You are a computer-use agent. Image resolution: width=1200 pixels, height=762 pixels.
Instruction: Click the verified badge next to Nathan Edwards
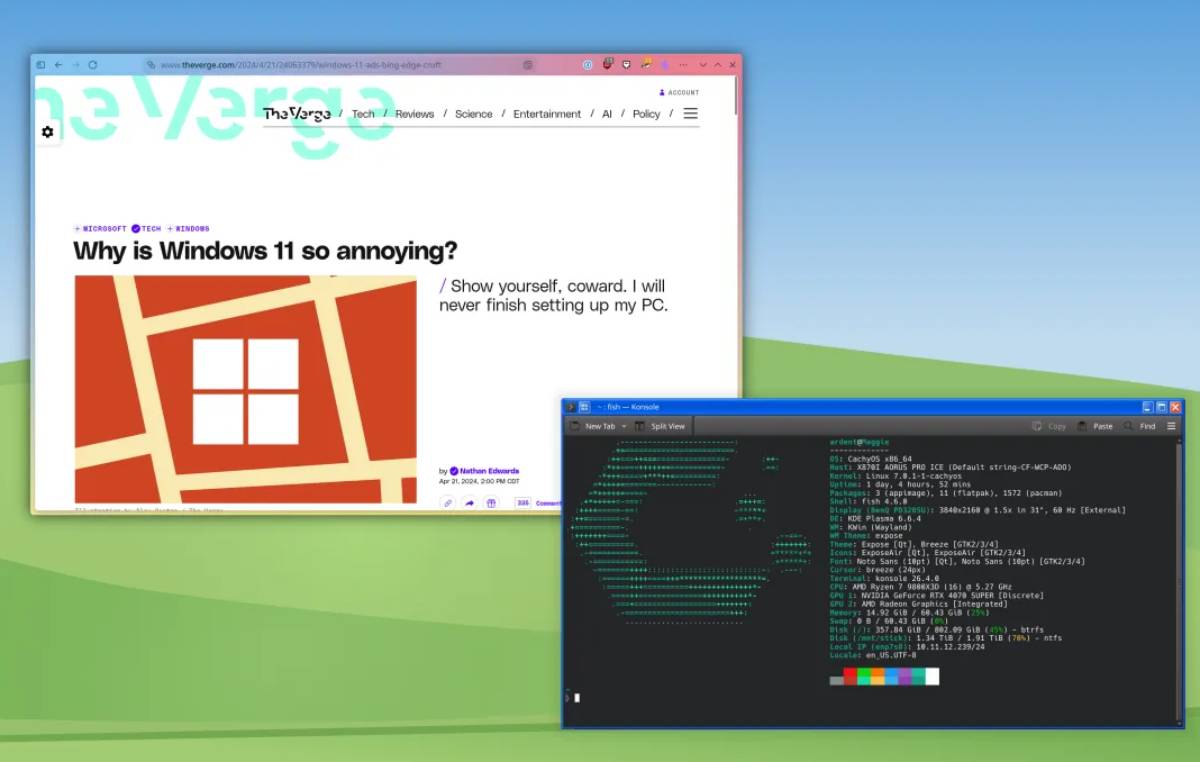(x=454, y=471)
